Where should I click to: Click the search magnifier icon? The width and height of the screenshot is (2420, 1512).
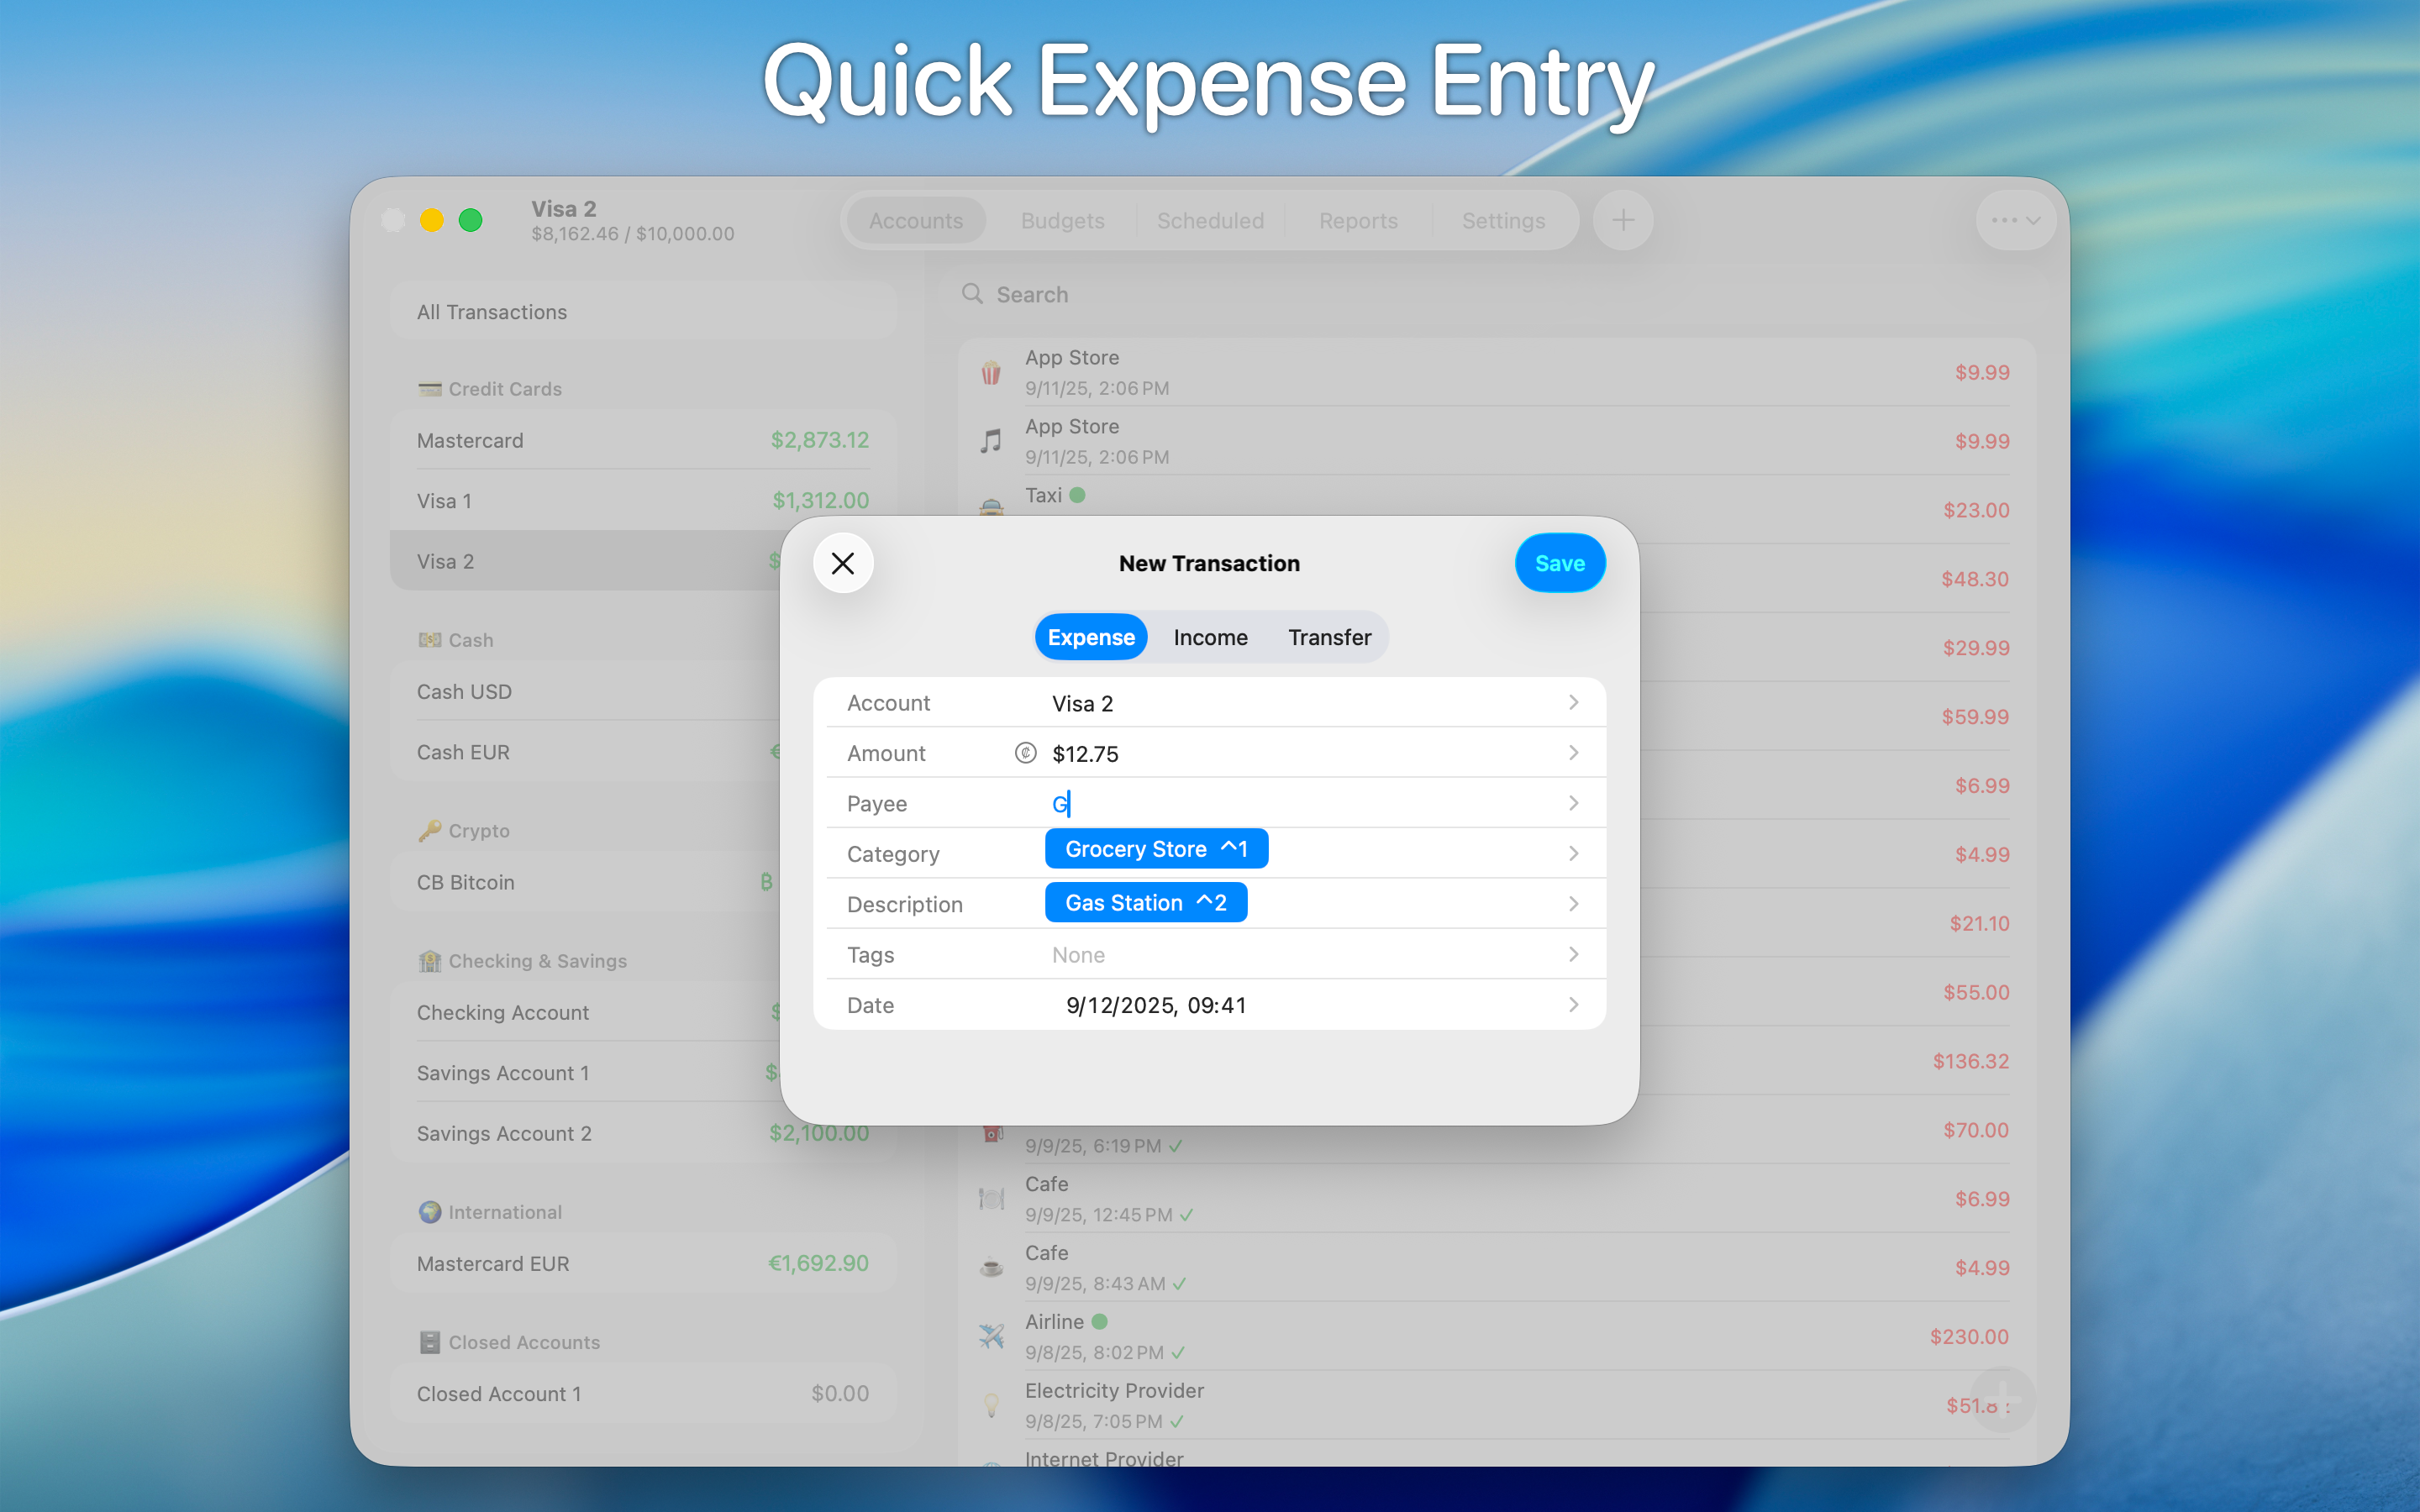pyautogui.click(x=972, y=294)
